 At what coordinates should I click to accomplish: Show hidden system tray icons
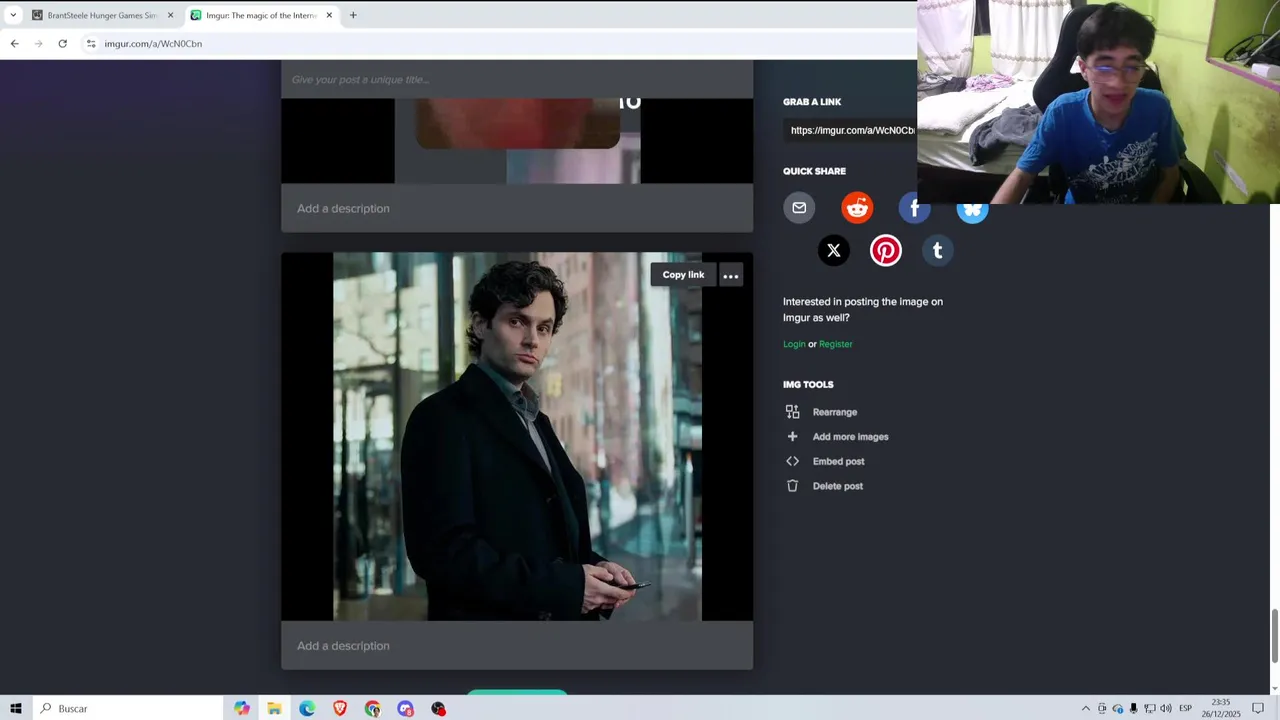[1086, 708]
